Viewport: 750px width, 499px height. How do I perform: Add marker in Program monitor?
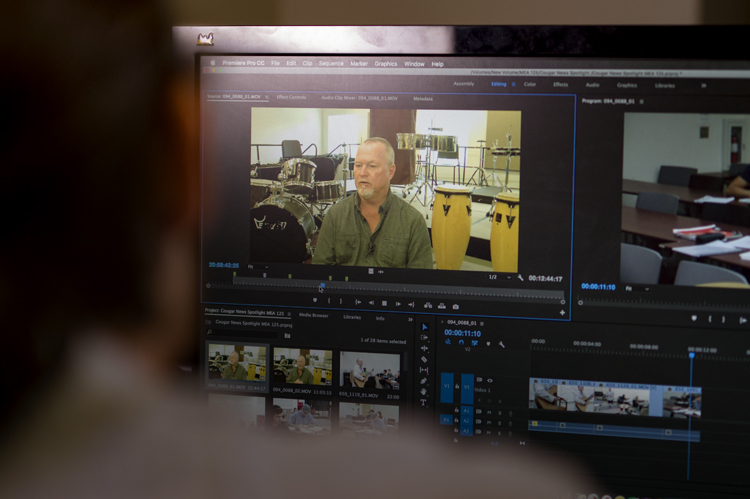point(694,318)
